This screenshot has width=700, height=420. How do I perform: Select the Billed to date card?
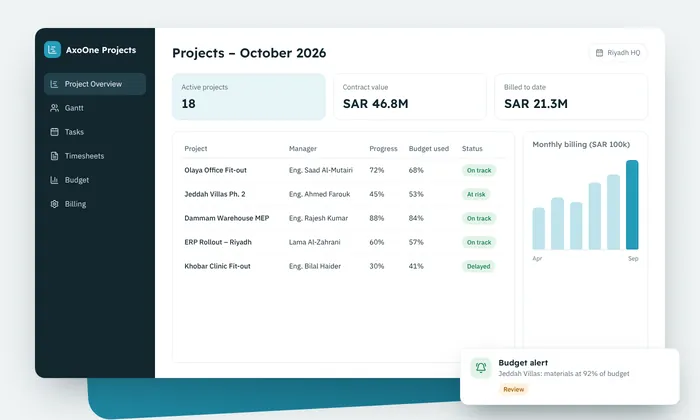pos(571,96)
